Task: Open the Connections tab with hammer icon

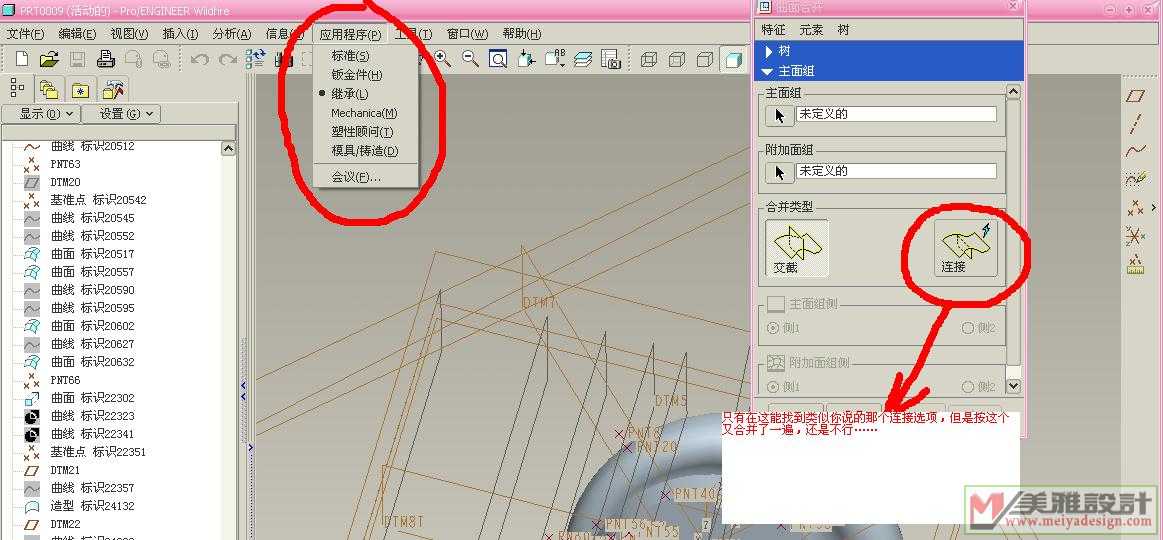Action: tap(113, 90)
